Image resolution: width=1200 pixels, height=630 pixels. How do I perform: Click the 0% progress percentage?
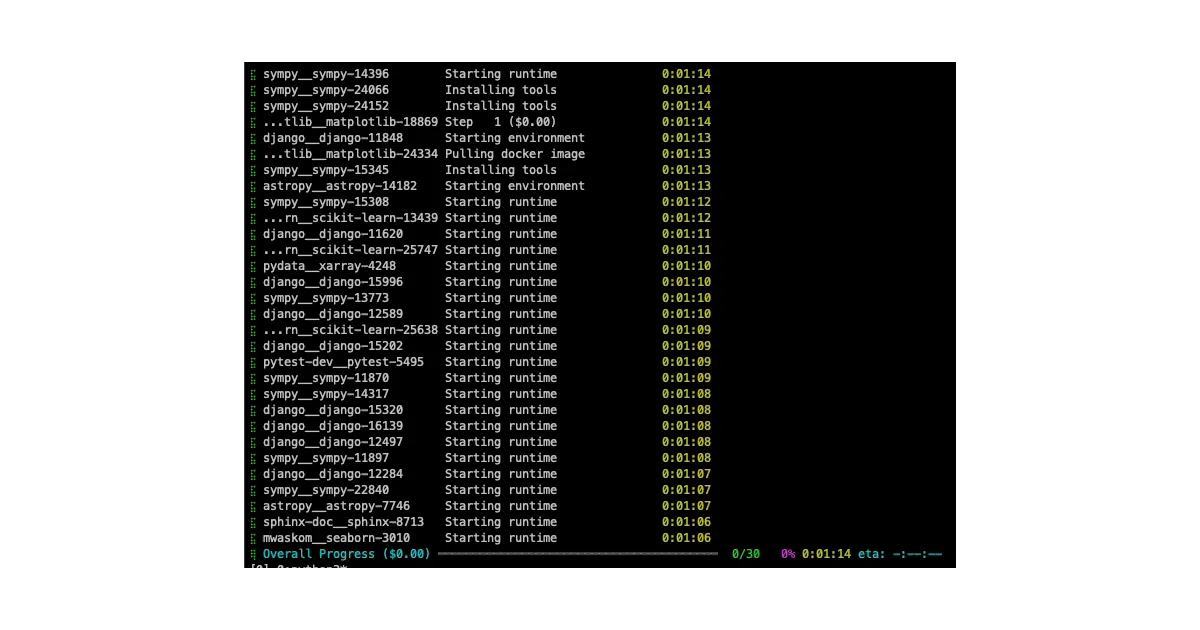click(788, 554)
